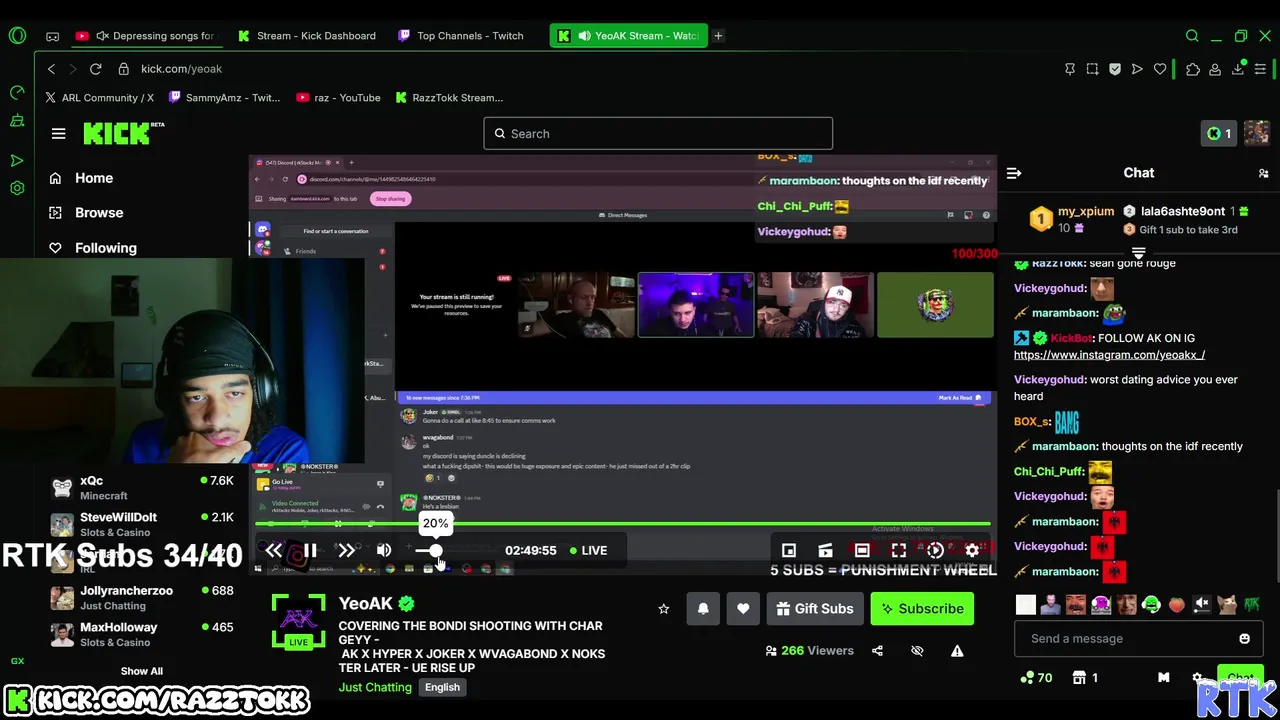Open mini player mode icon
1280x720 pixels.
(788, 550)
